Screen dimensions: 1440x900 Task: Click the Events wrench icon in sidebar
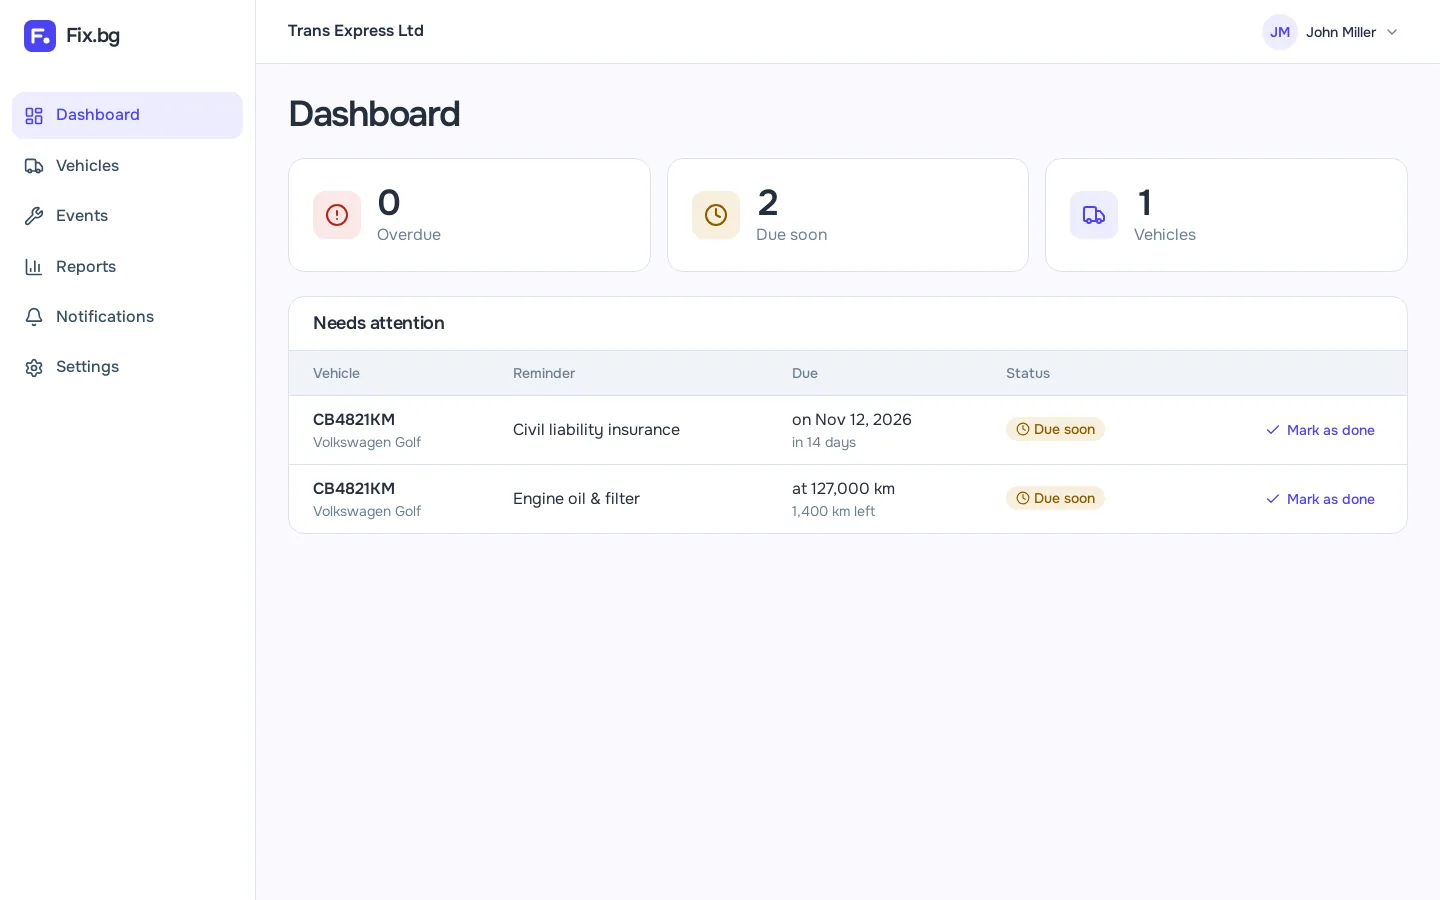(x=34, y=216)
